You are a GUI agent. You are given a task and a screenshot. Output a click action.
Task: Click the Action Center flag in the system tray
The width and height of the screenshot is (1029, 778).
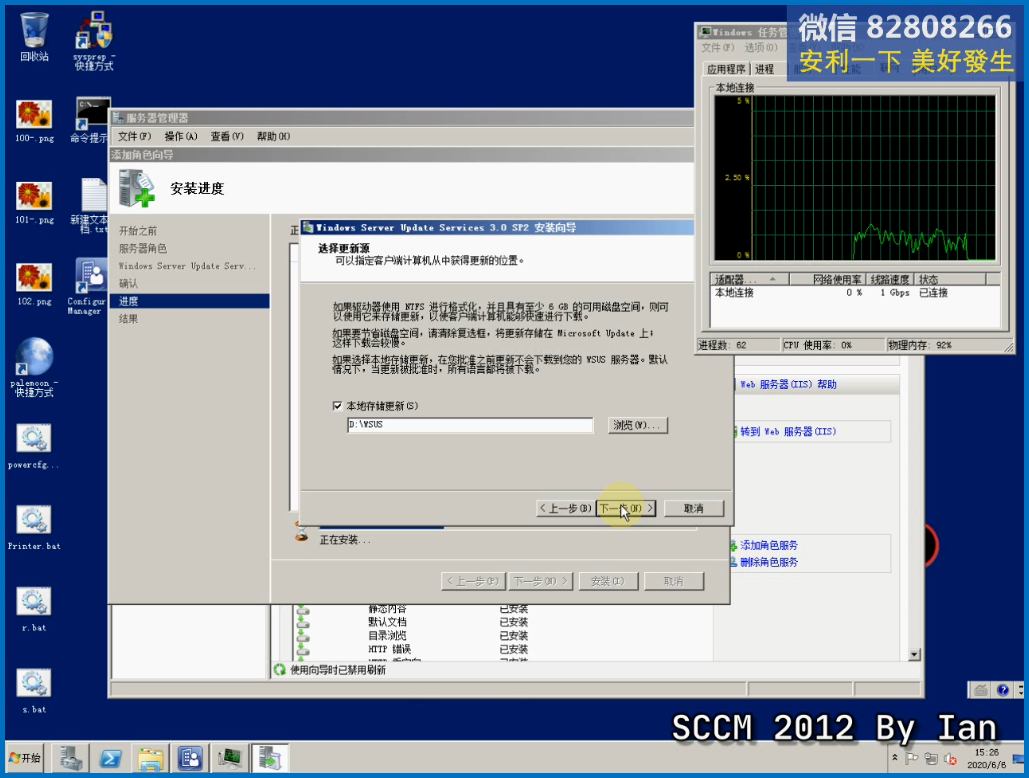pyautogui.click(x=912, y=758)
